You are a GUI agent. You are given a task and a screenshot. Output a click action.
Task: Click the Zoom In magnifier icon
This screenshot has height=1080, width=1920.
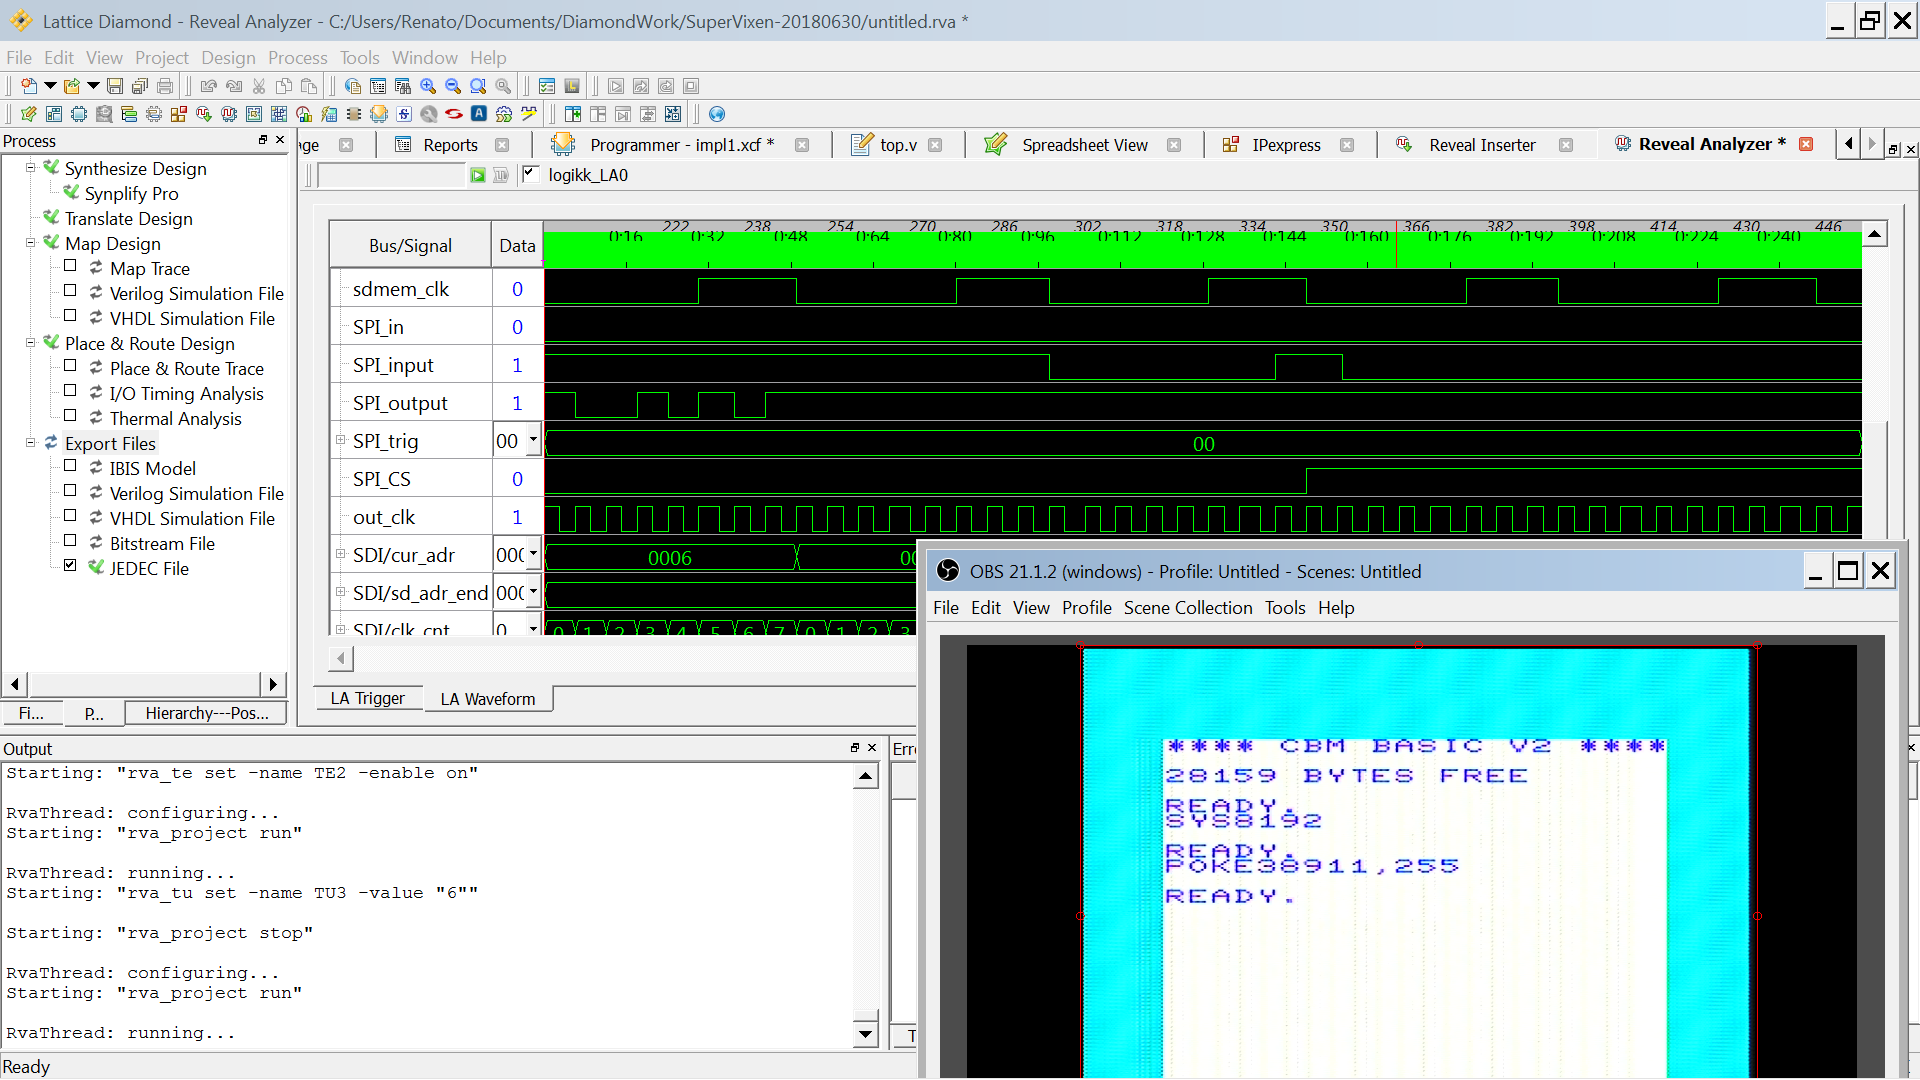[x=428, y=86]
